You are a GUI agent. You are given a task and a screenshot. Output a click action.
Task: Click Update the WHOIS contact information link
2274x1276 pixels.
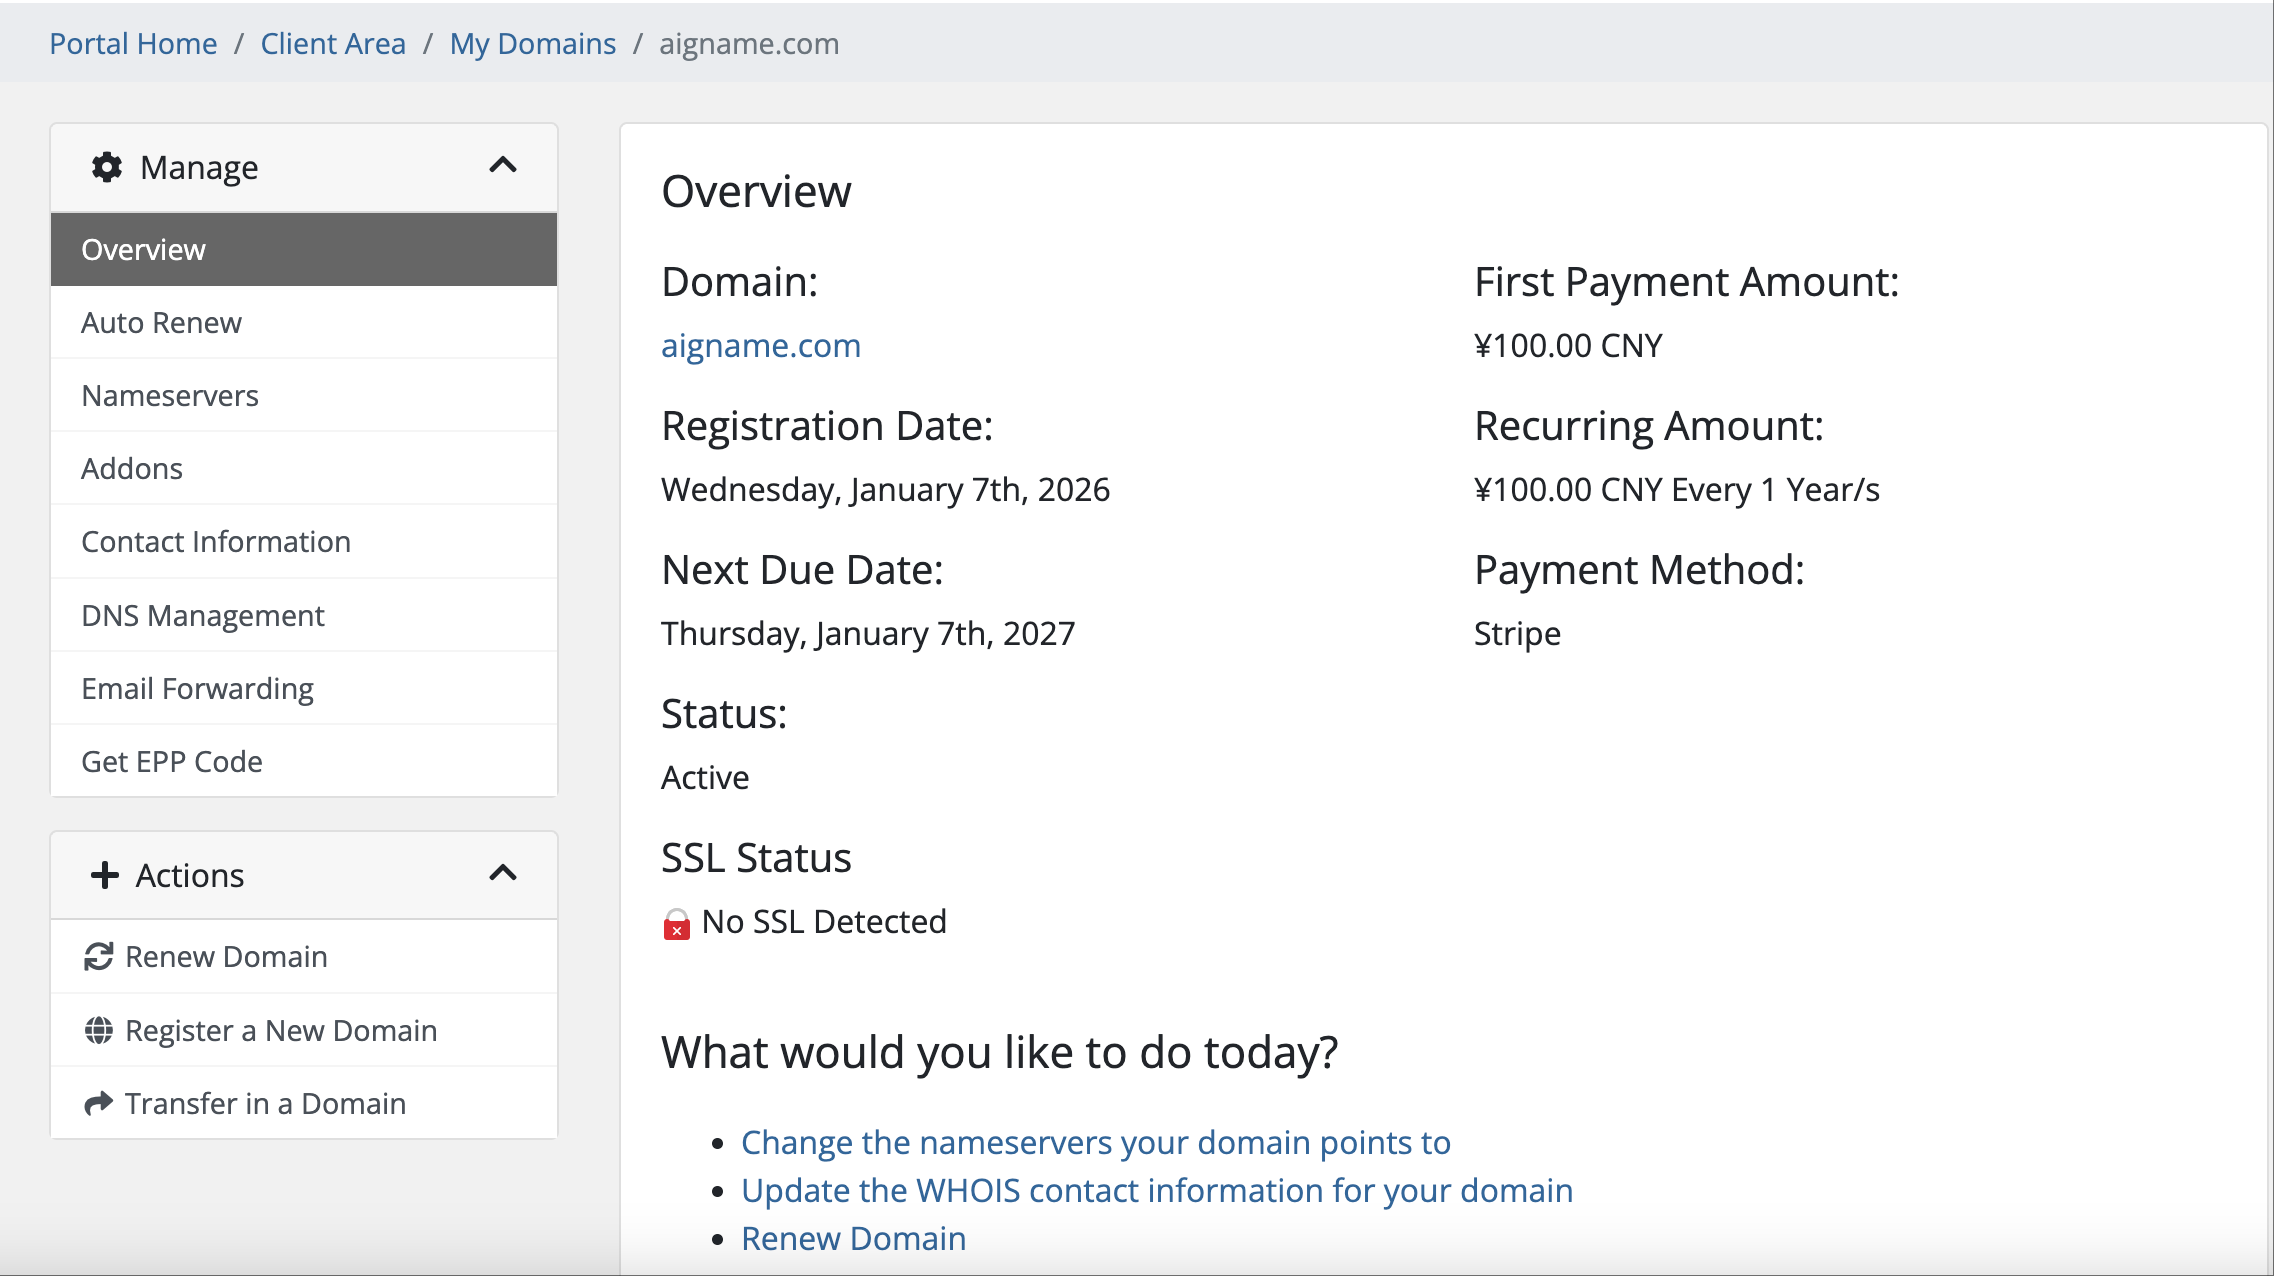[1156, 1190]
